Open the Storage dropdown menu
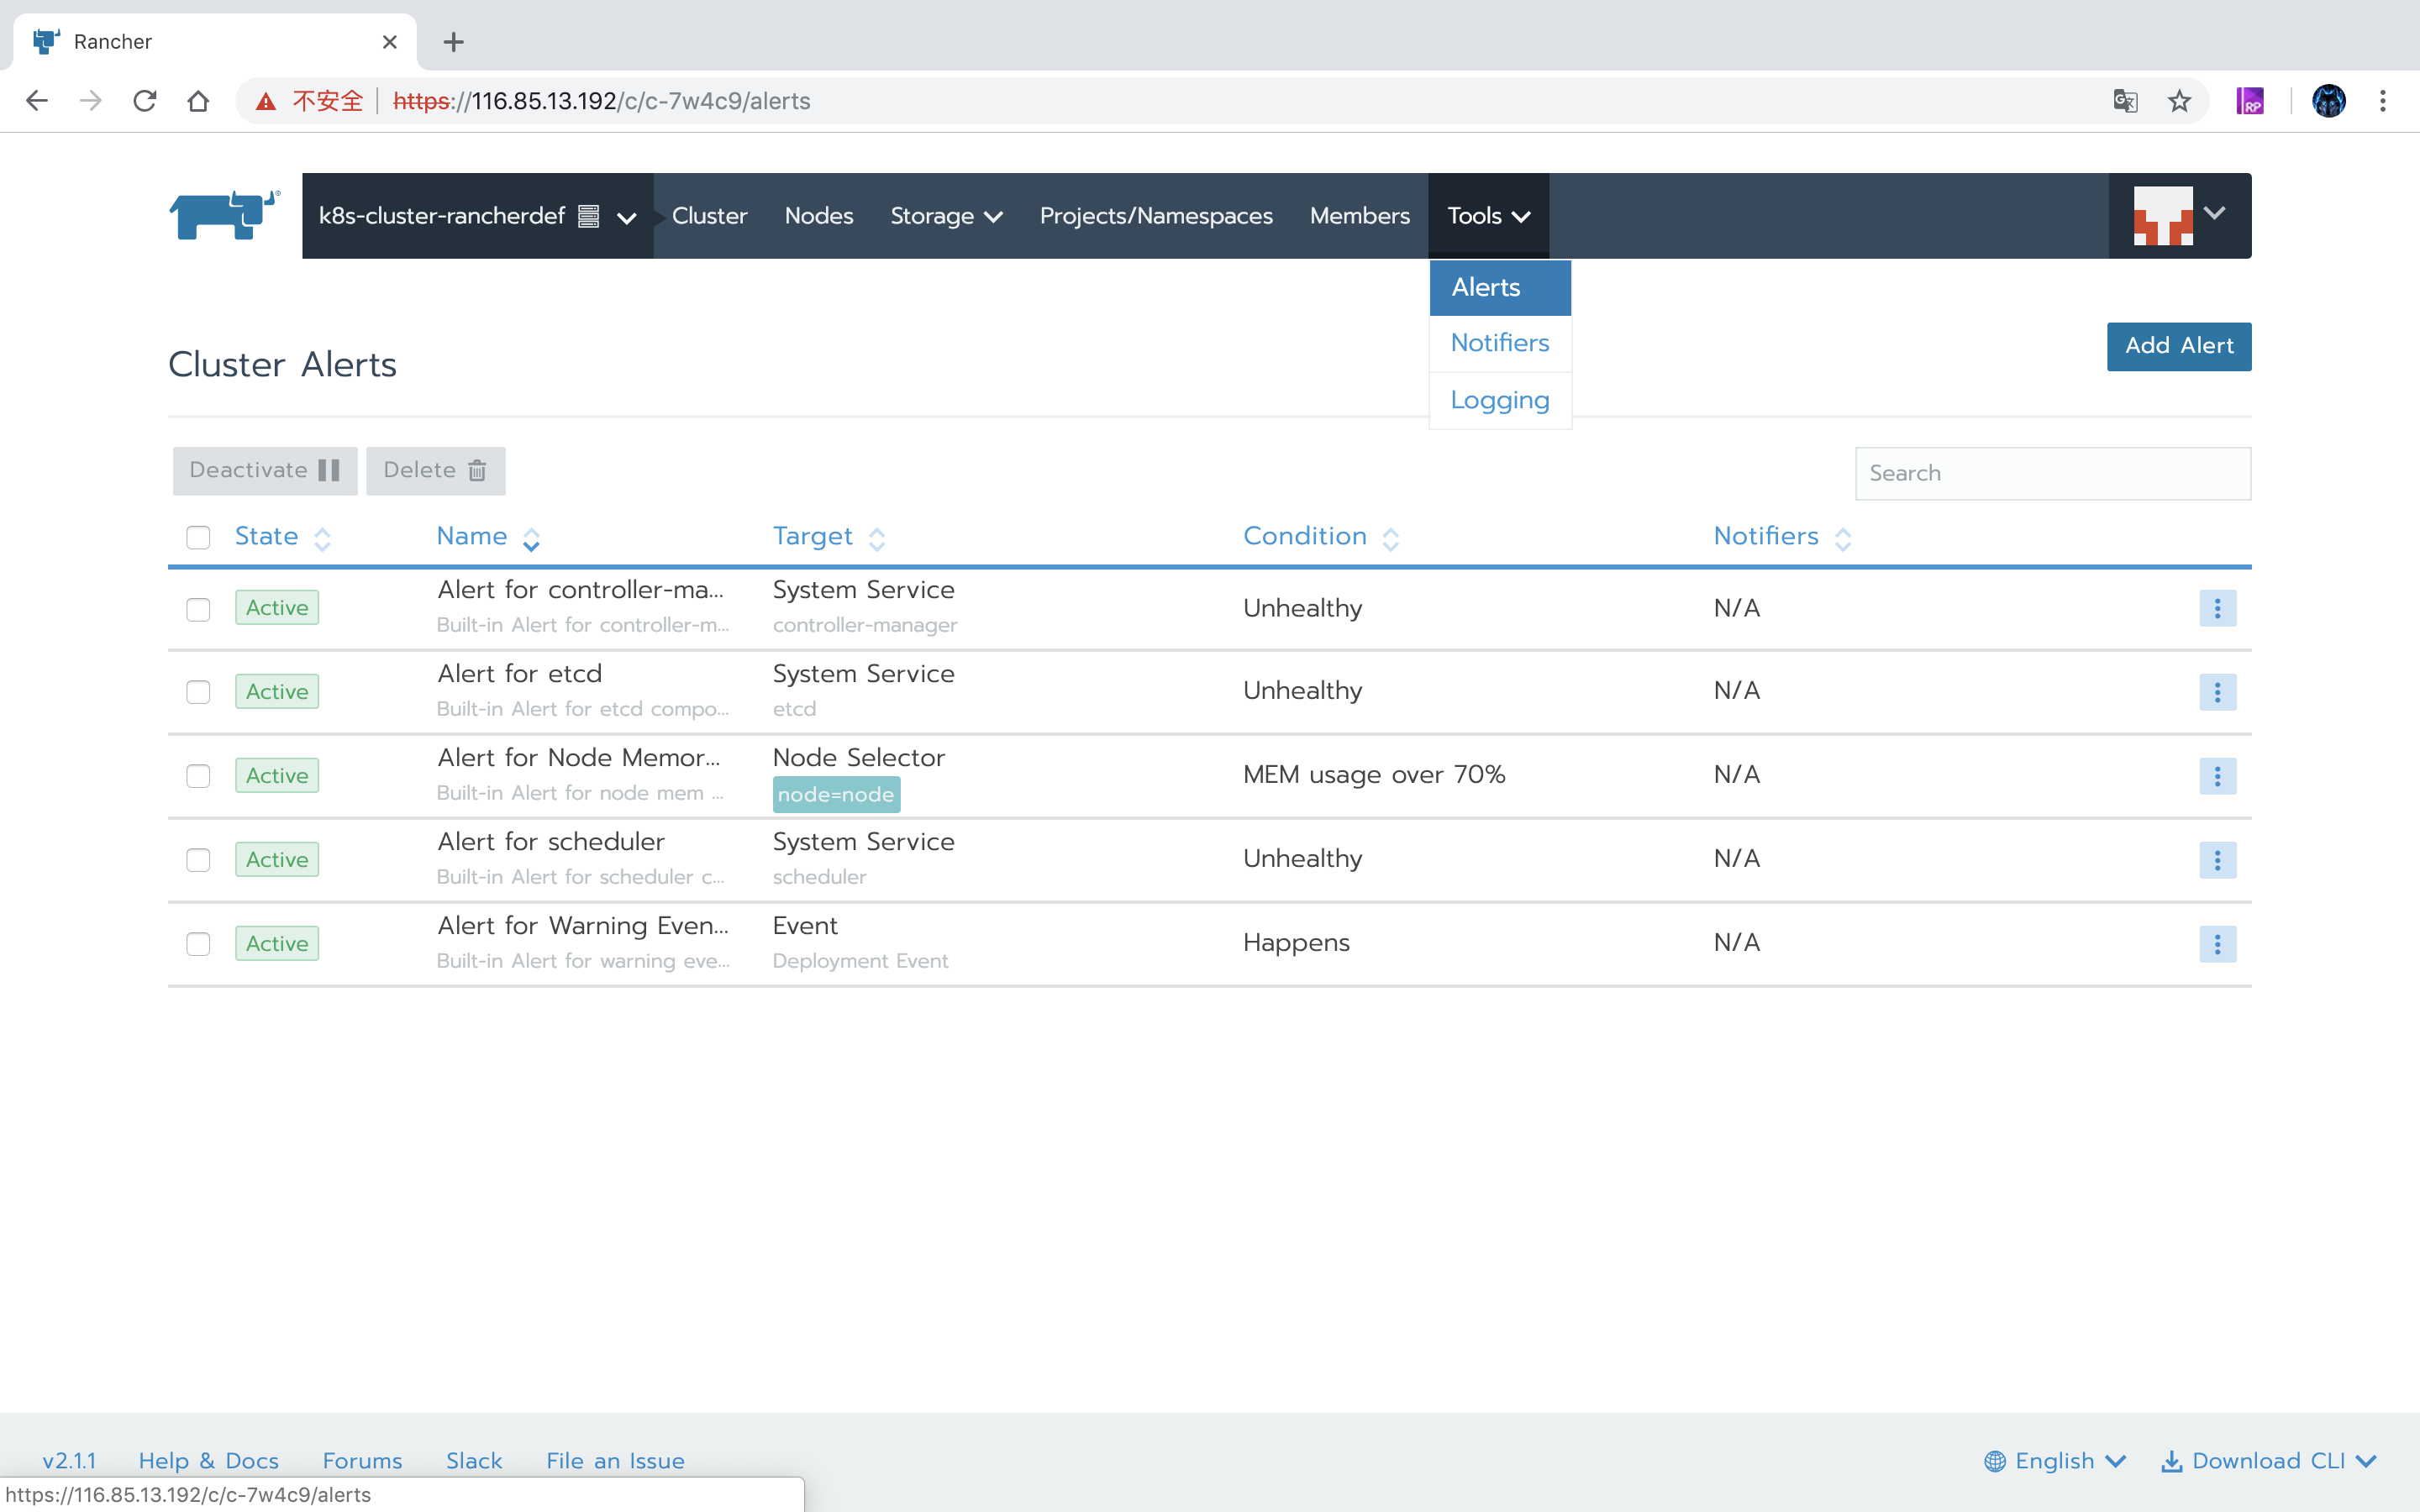This screenshot has height=1512, width=2420. pyautogui.click(x=945, y=216)
